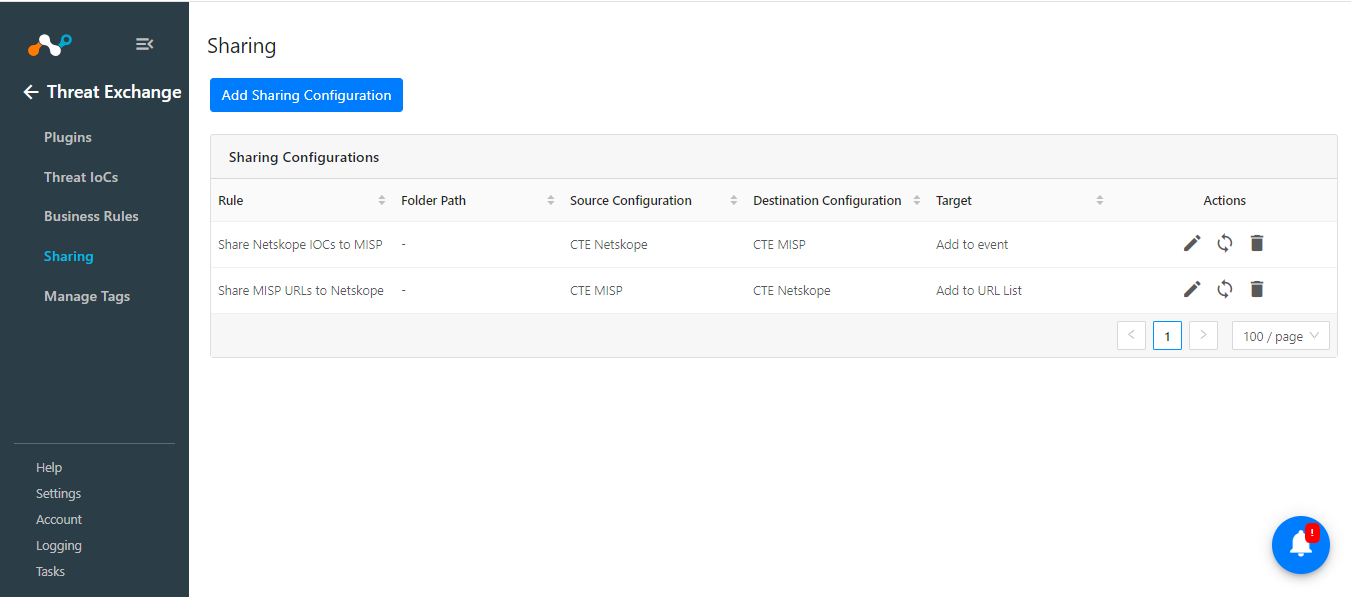This screenshot has height=597, width=1351.
Task: Click the Netskope logo icon
Action: tap(50, 44)
